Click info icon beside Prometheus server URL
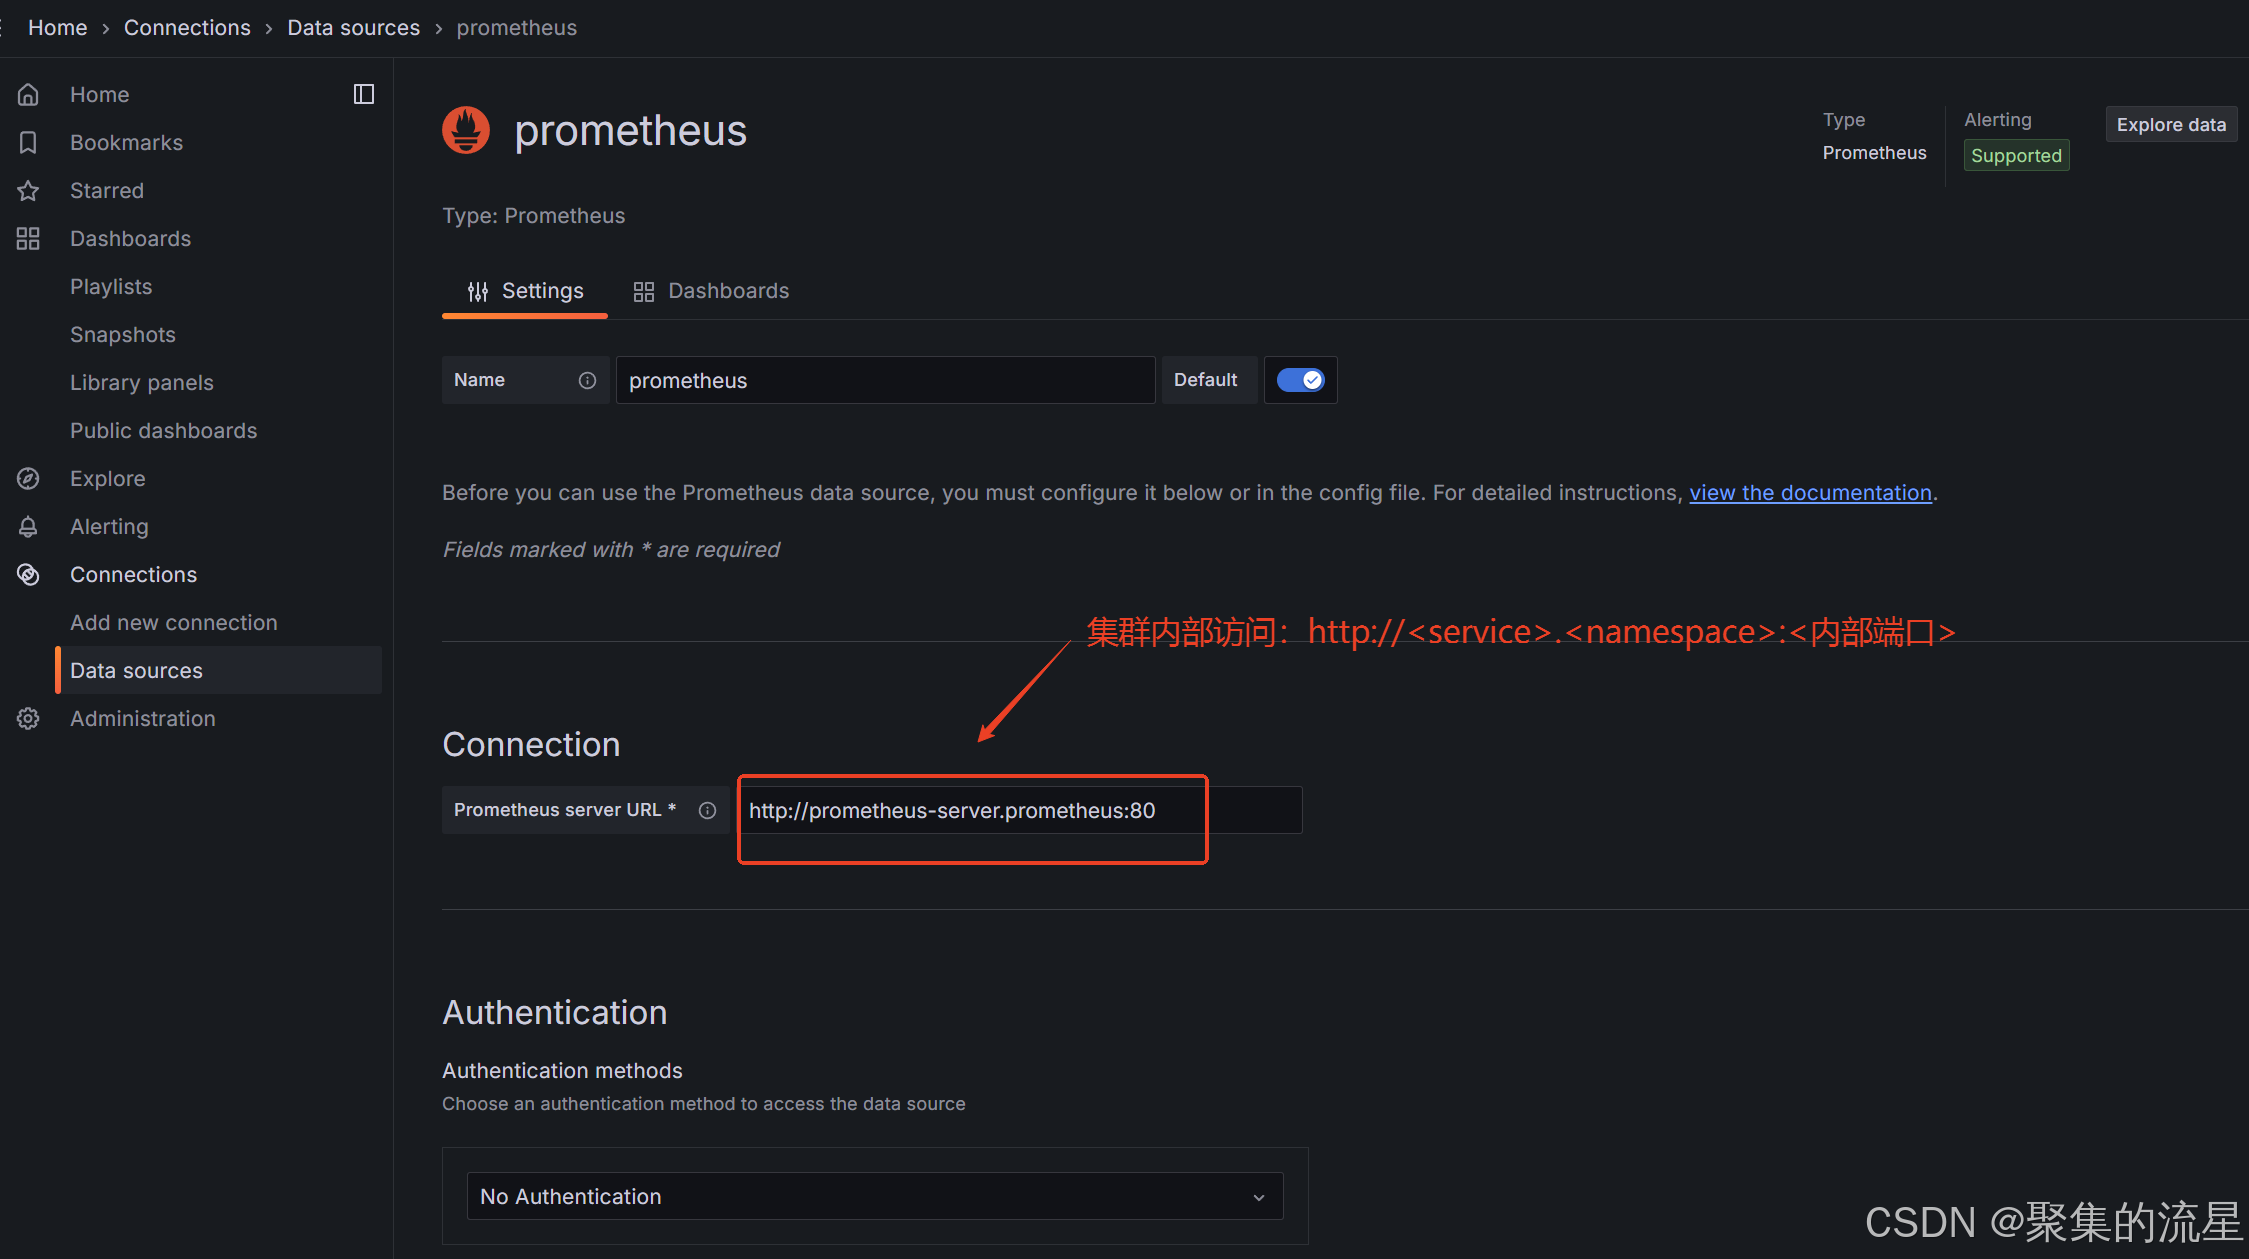The image size is (2249, 1259). [x=707, y=810]
